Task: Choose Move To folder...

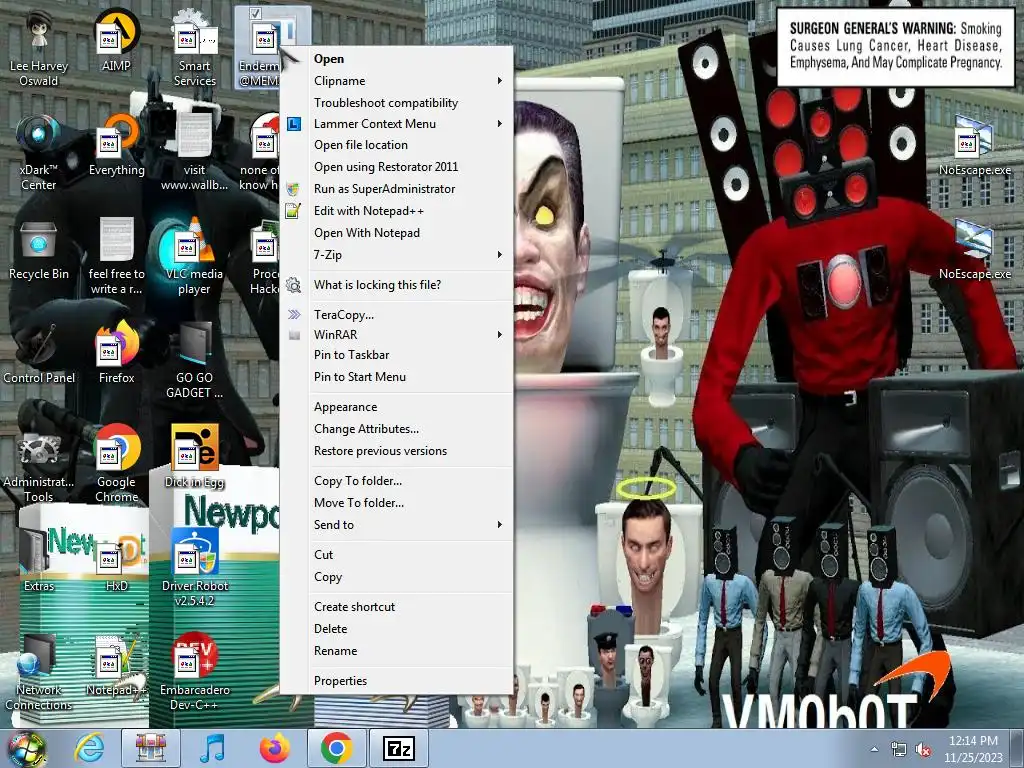Action: [x=397, y=503]
